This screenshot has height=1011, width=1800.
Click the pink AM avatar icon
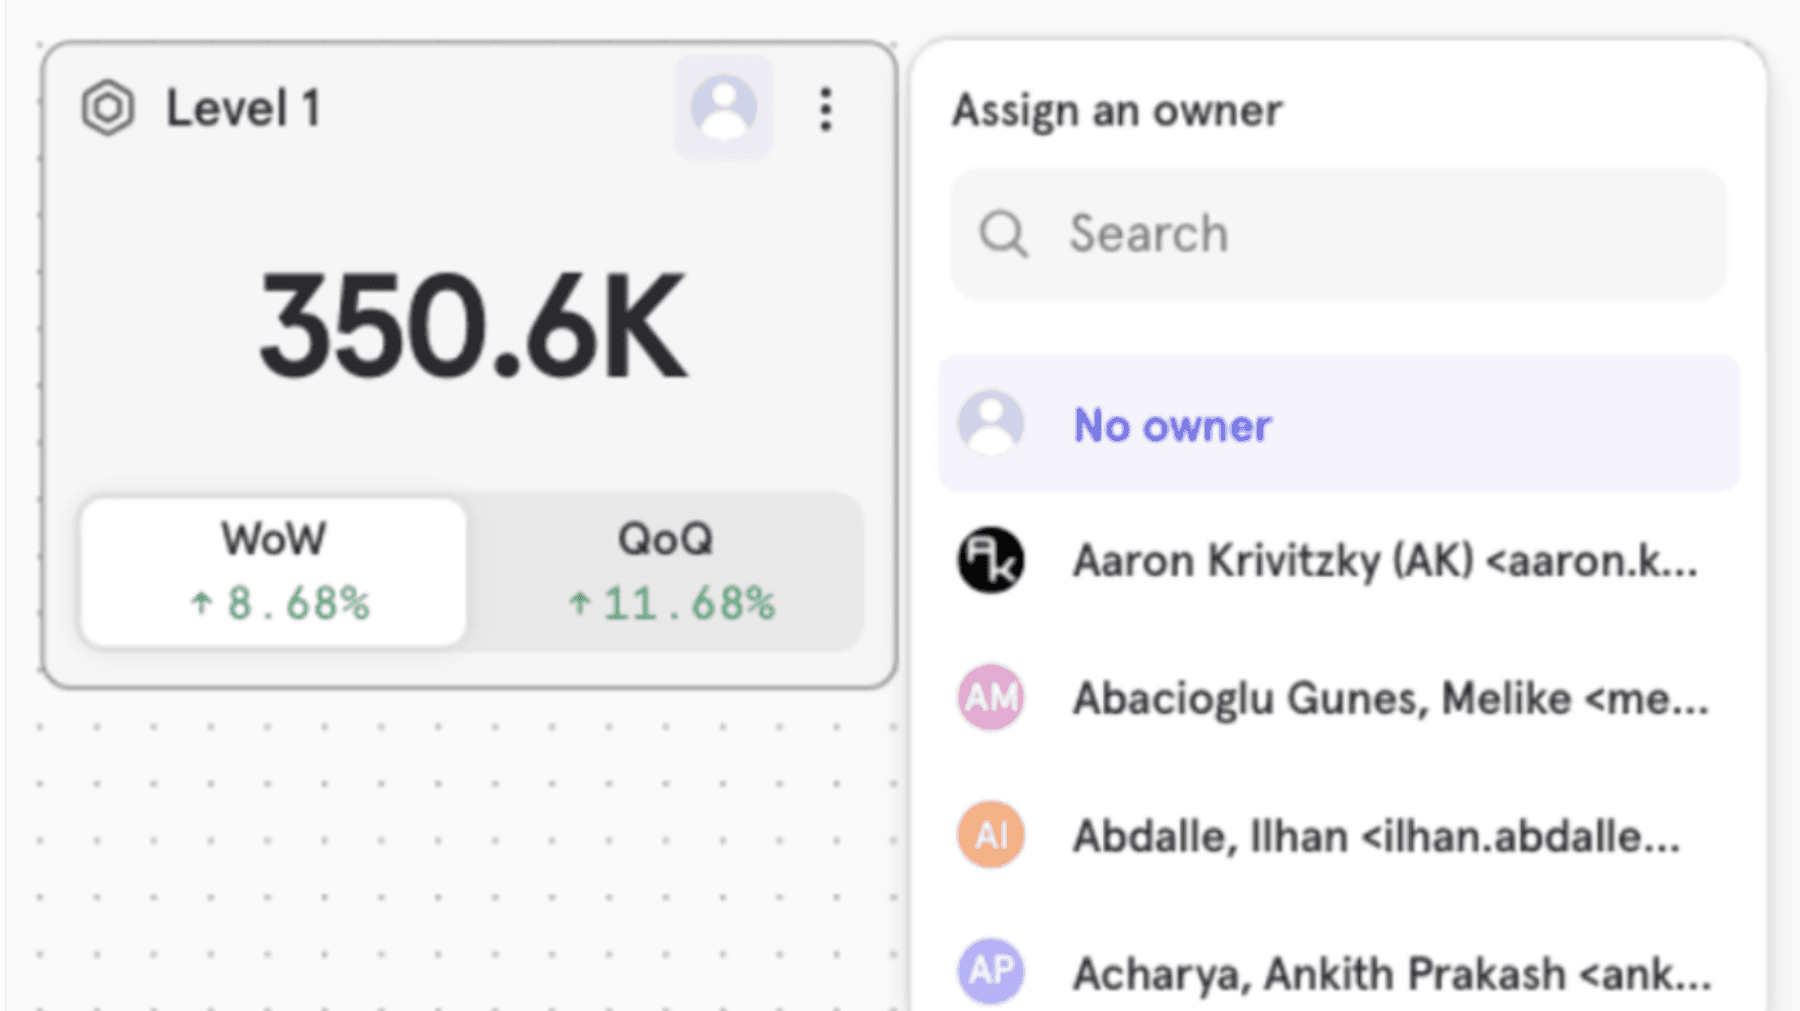tap(991, 698)
